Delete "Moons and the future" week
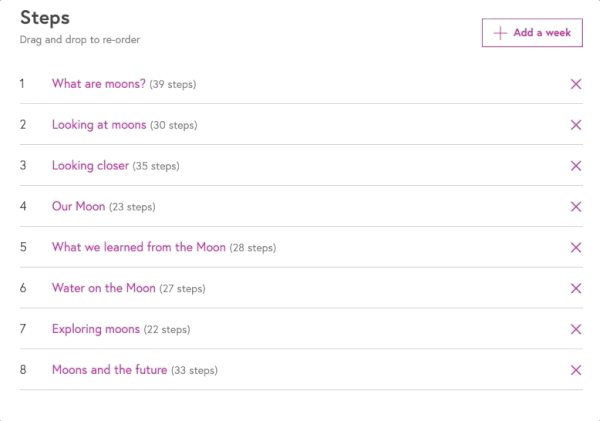This screenshot has height=421, width=600. (x=576, y=370)
